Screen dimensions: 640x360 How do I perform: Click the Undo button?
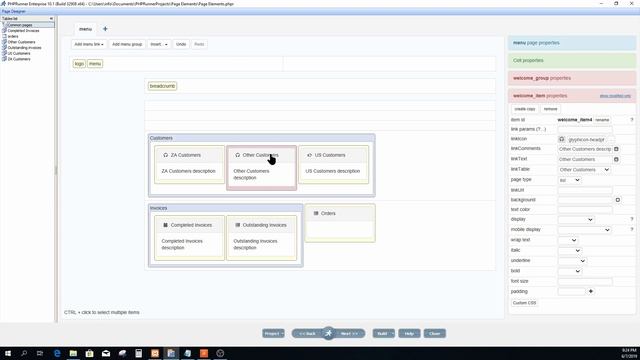[x=181, y=44]
